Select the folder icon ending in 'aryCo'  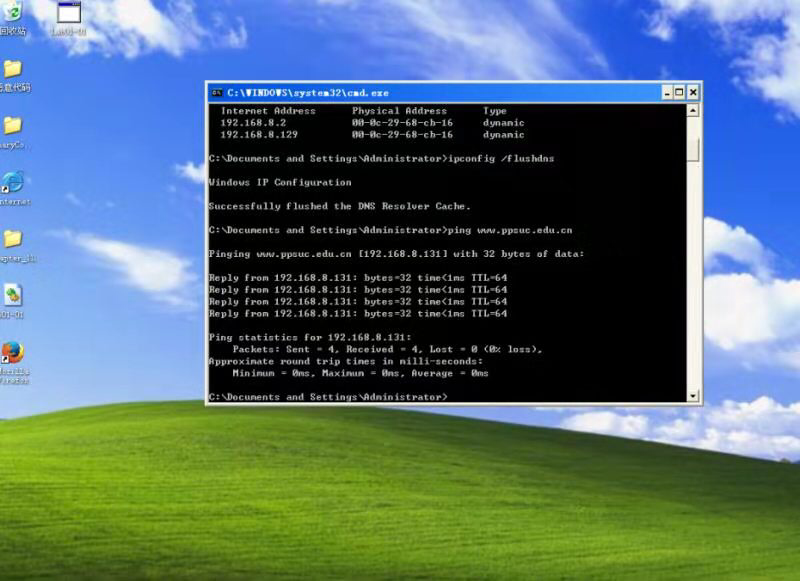13,125
